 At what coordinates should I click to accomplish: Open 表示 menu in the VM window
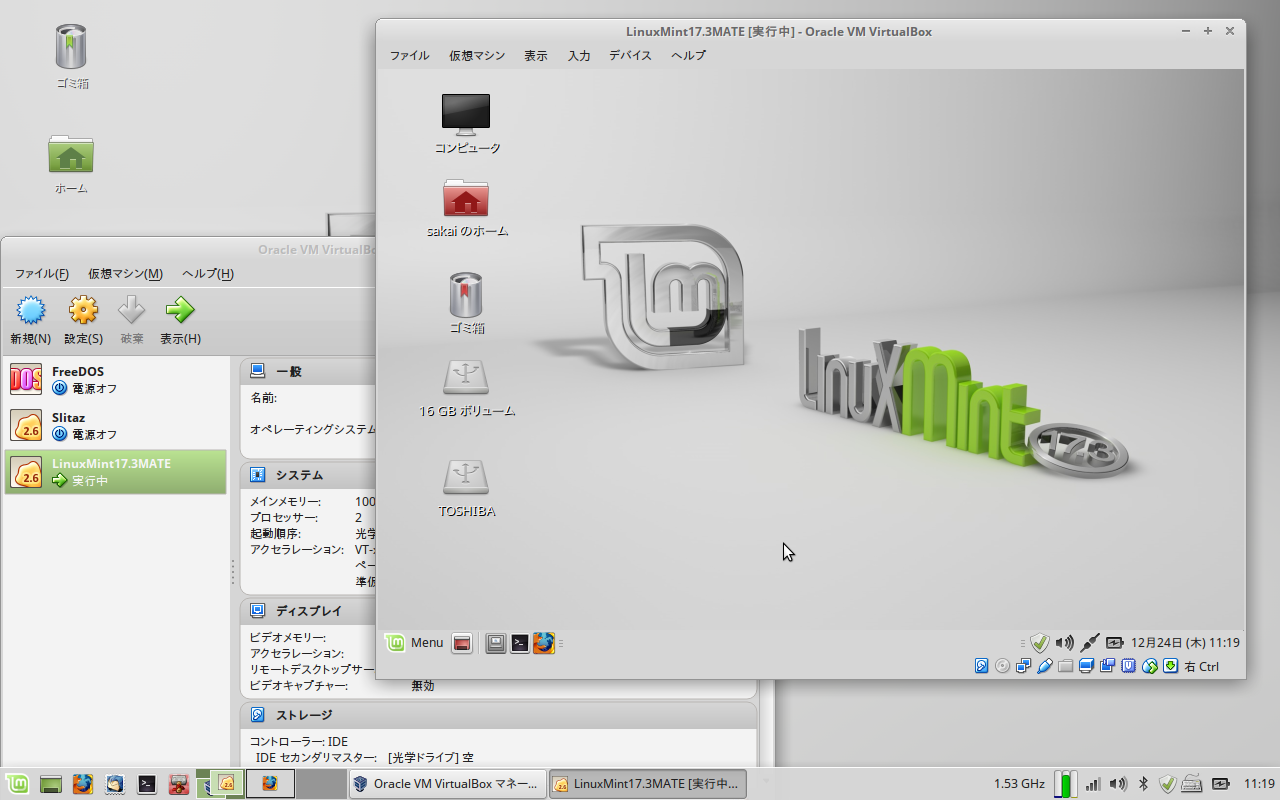coord(536,56)
